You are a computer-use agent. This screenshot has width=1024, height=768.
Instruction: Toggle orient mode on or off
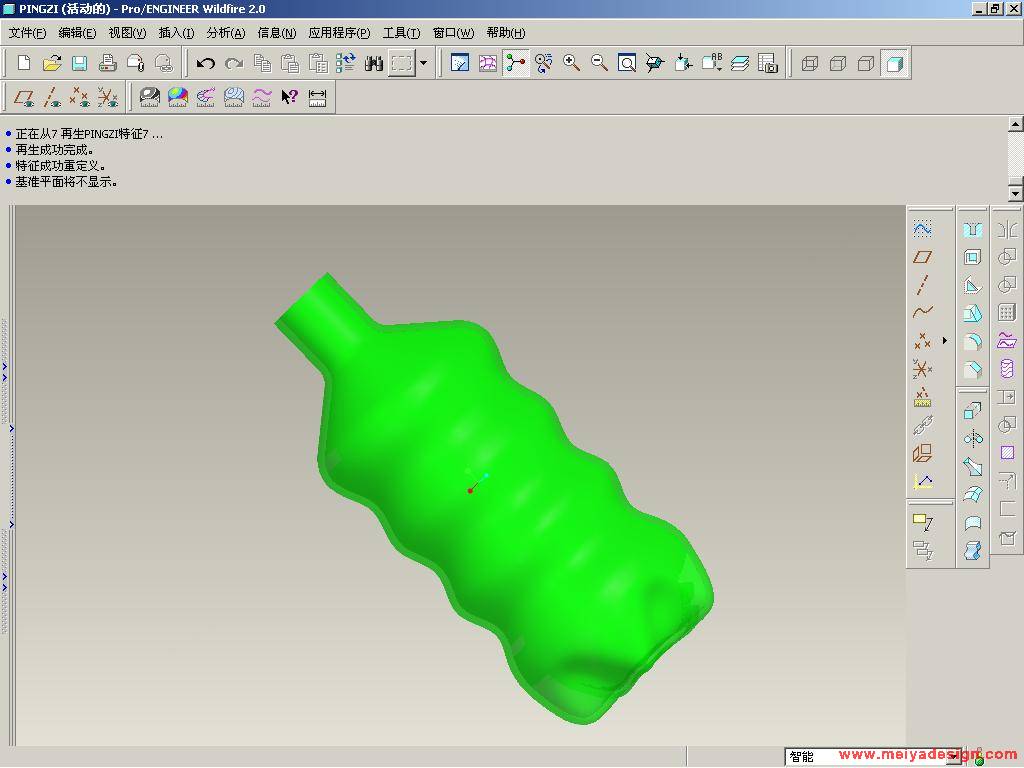[543, 63]
